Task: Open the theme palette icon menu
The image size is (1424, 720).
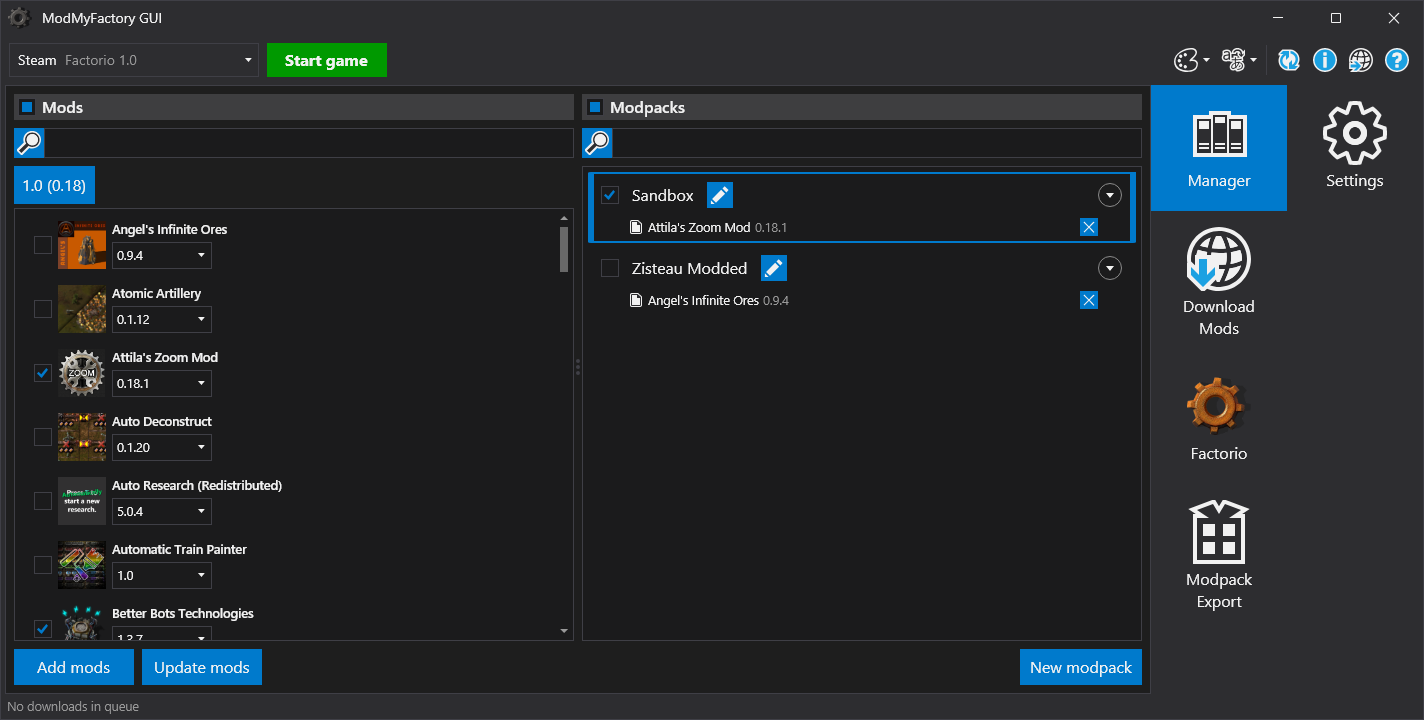Action: click(1190, 60)
